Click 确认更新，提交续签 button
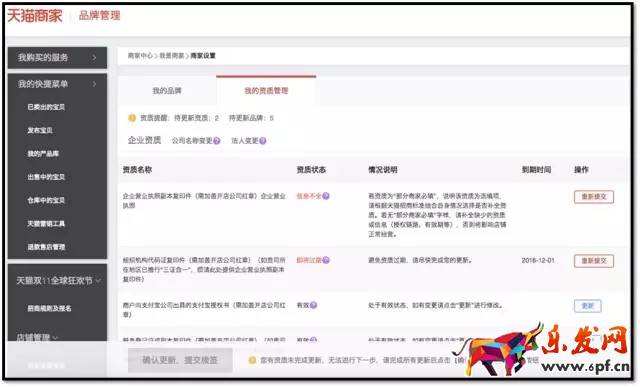 click(x=180, y=360)
